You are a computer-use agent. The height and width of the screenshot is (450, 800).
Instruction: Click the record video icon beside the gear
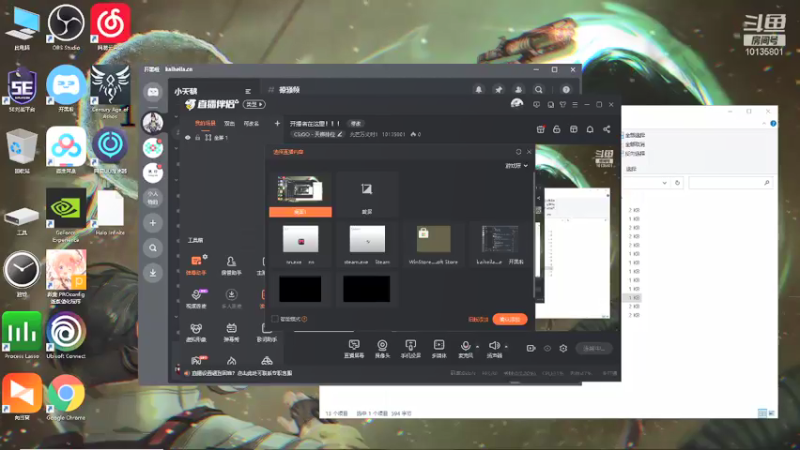click(x=531, y=348)
